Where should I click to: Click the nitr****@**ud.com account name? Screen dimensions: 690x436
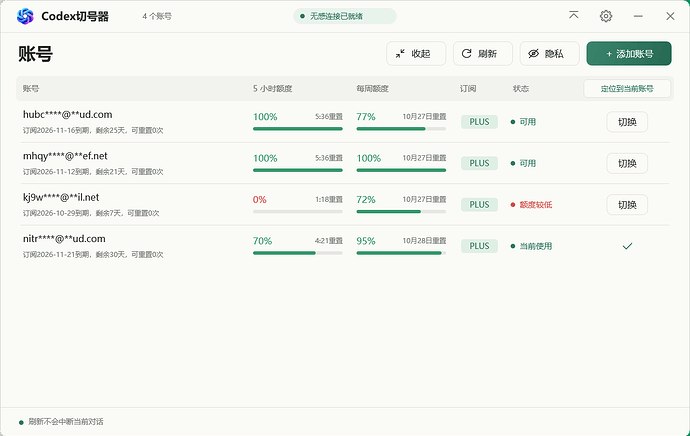[64, 238]
